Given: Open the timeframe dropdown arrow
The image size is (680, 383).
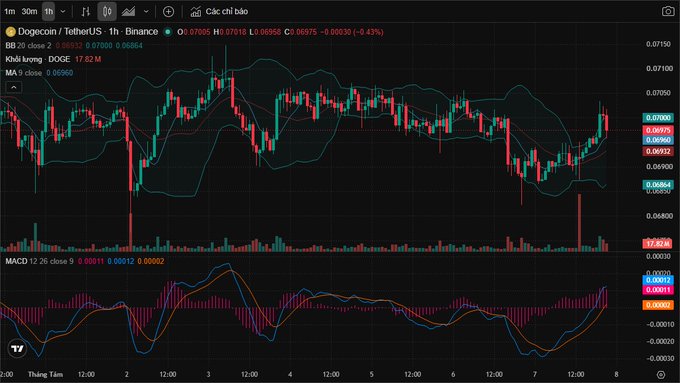Looking at the screenshot, I should point(63,12).
